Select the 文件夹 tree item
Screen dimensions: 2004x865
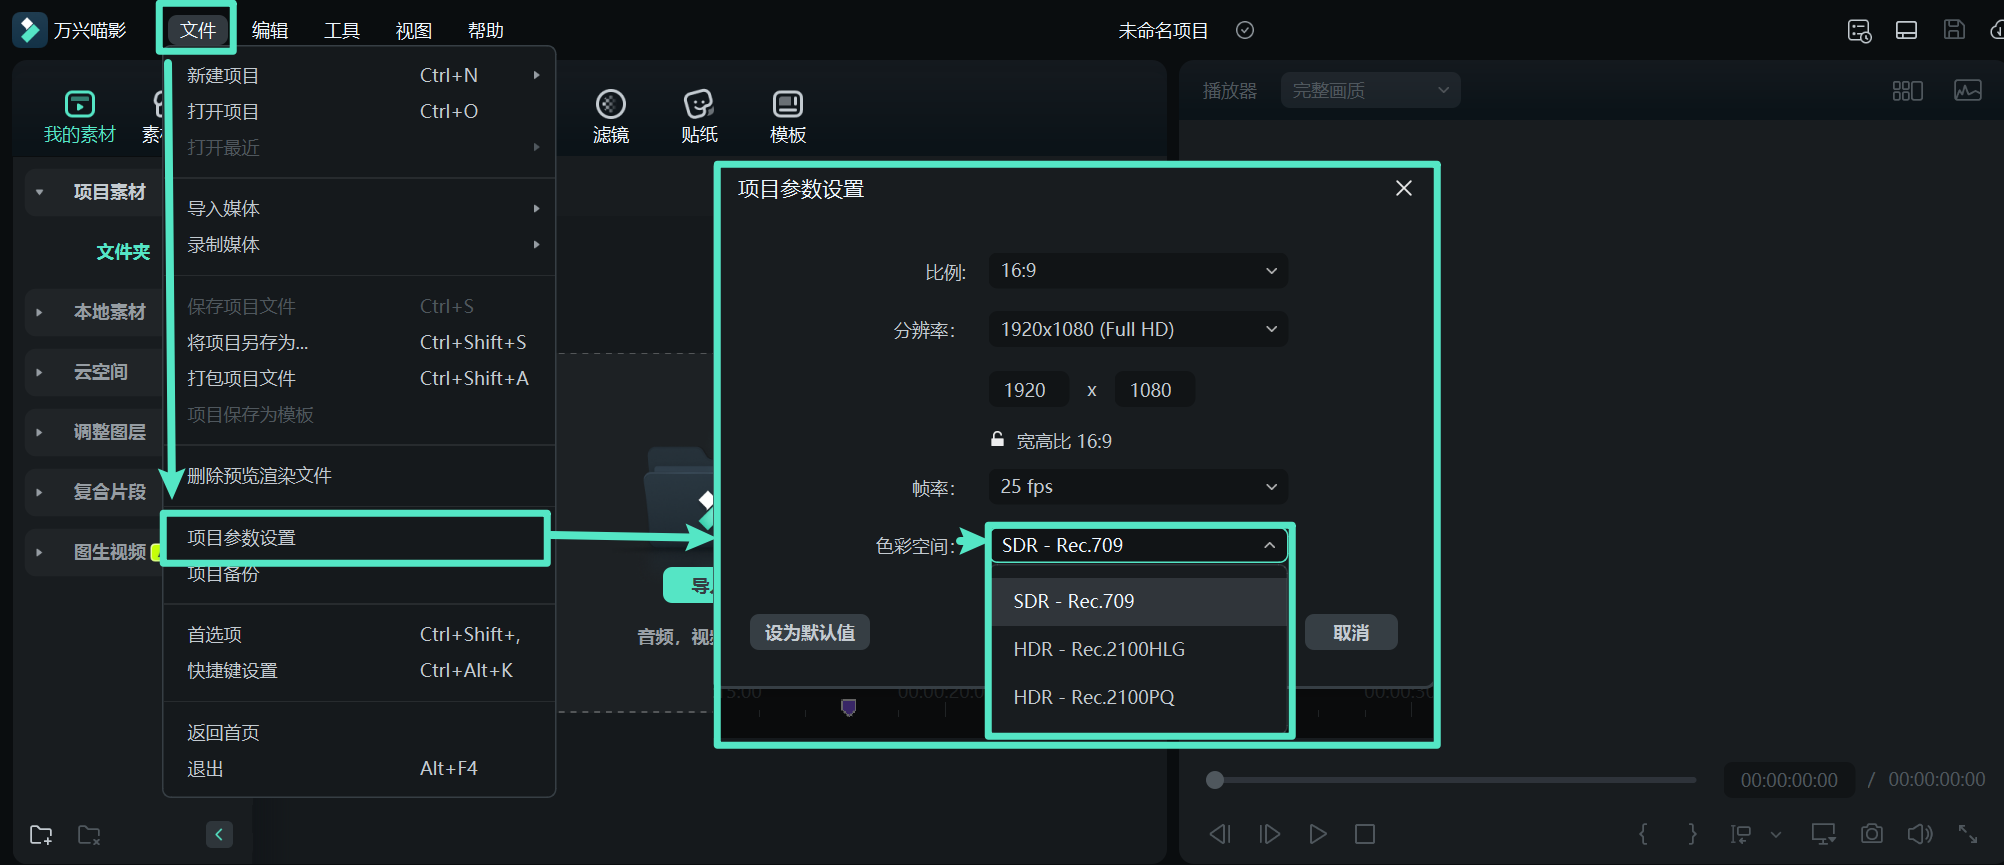tap(123, 252)
